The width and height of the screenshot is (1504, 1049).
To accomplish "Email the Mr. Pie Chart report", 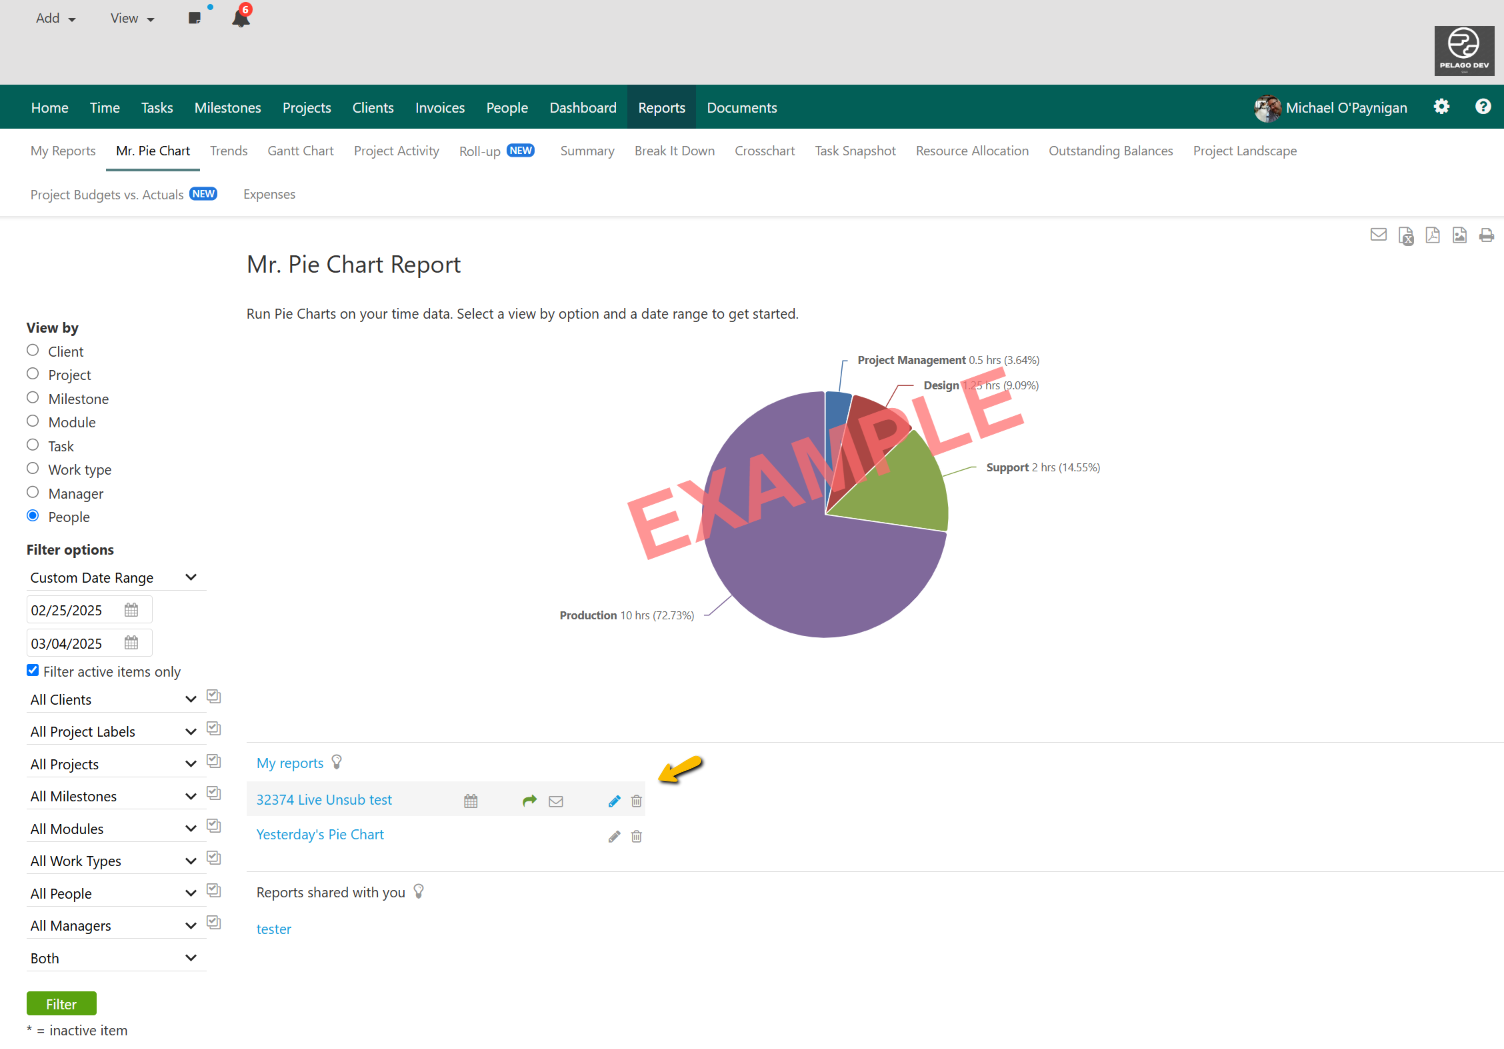I will (x=1378, y=235).
